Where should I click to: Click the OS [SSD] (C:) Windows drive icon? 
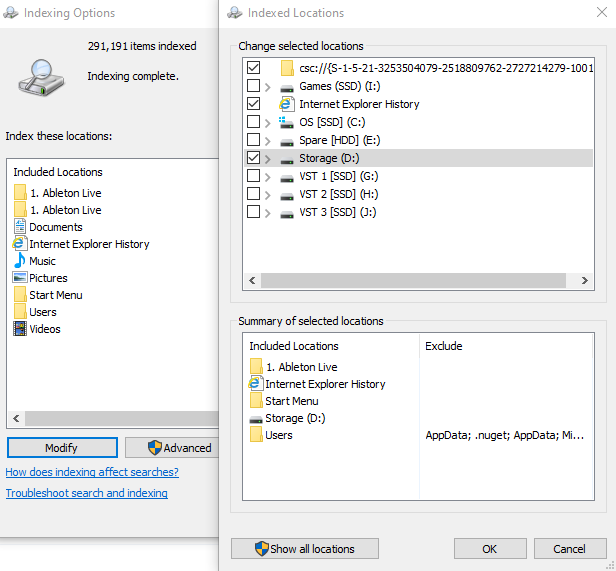pos(286,123)
